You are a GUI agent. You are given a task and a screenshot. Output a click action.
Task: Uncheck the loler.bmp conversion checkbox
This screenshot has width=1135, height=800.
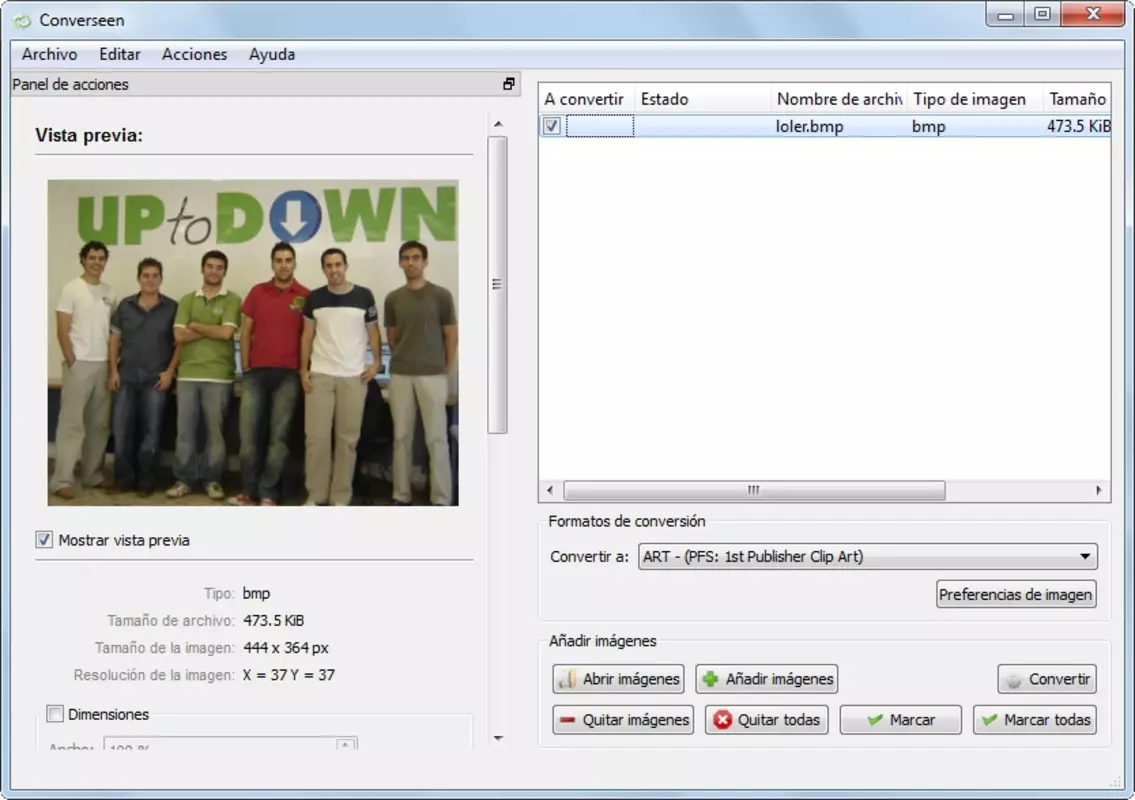(552, 126)
